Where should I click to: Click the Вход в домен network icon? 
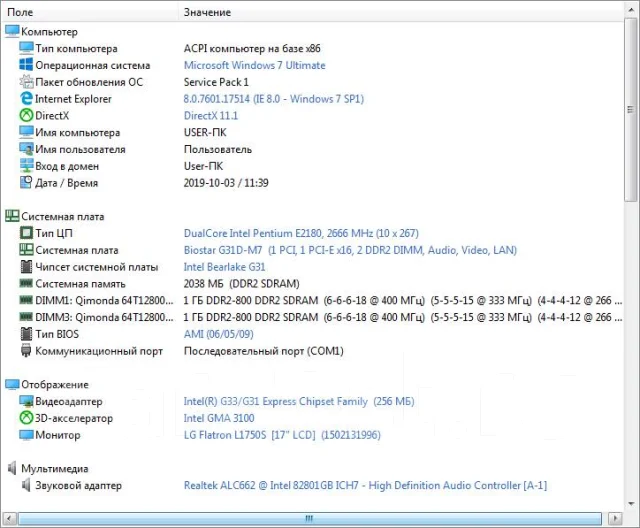[26, 166]
